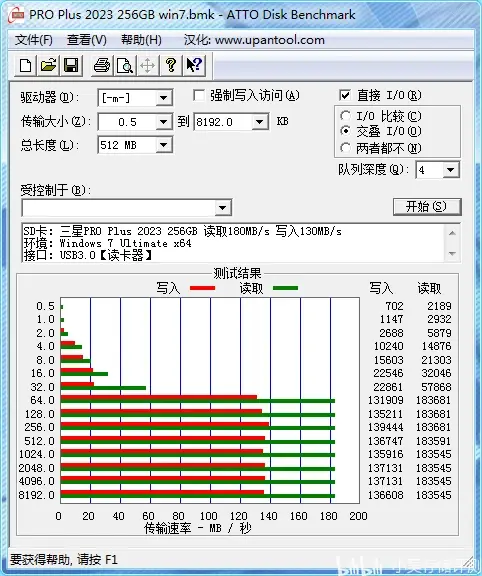Save results with the floppy disk icon

click(71, 65)
